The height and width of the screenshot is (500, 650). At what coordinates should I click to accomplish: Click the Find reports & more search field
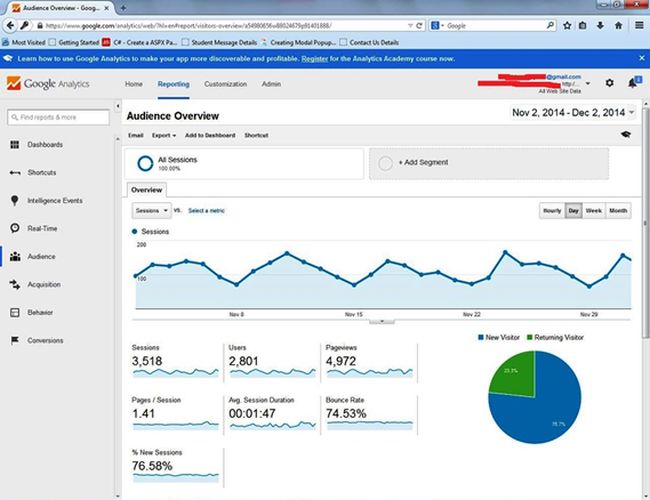[x=58, y=117]
